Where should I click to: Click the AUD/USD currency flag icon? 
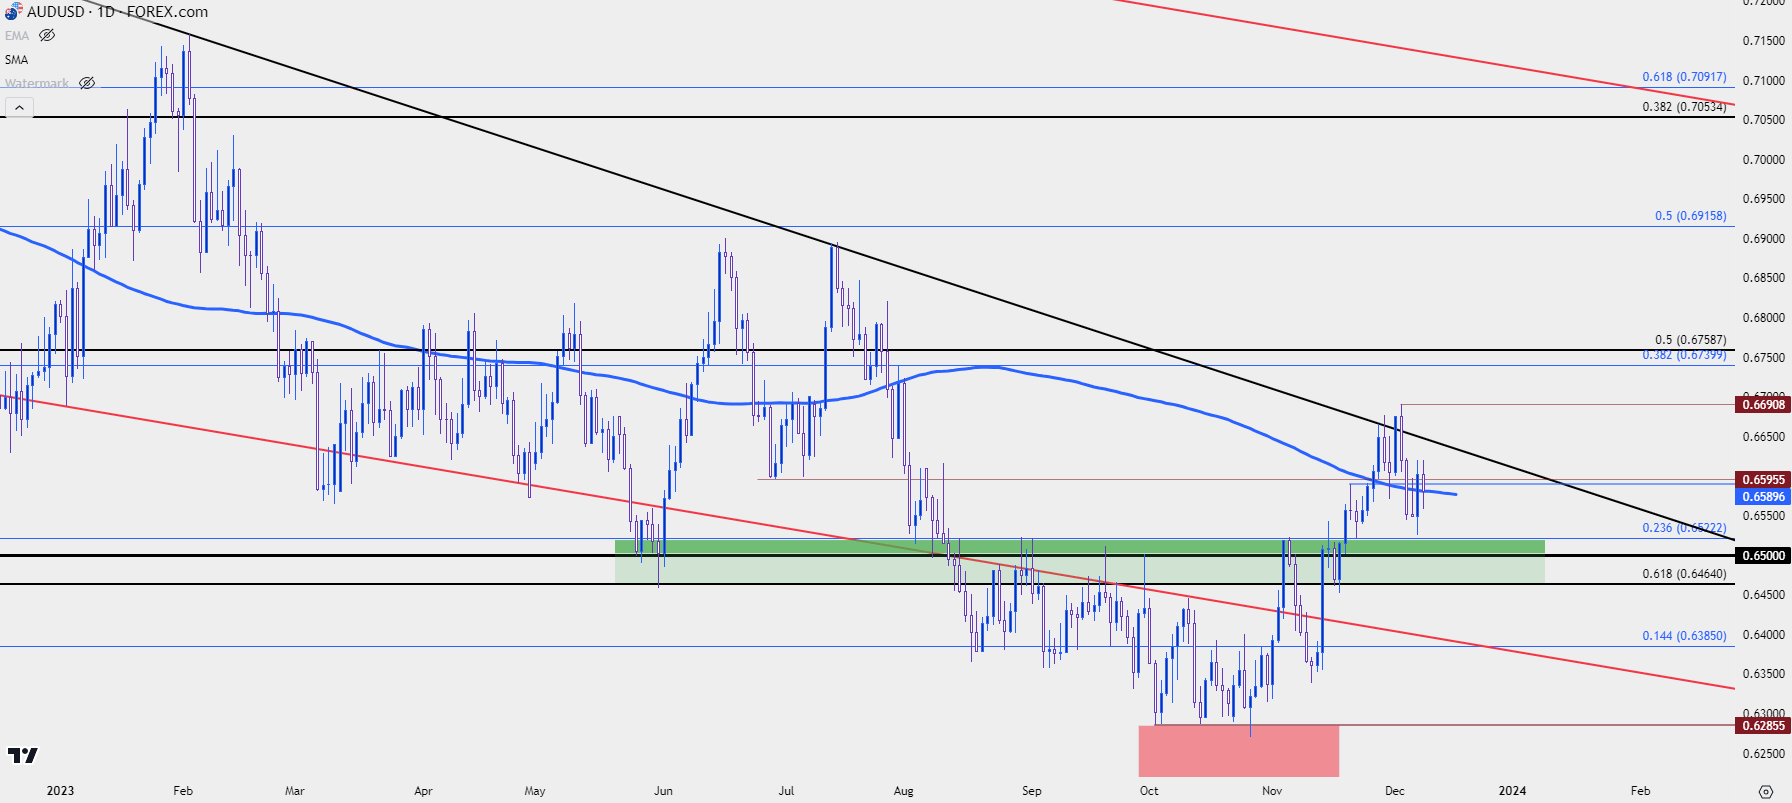click(11, 12)
